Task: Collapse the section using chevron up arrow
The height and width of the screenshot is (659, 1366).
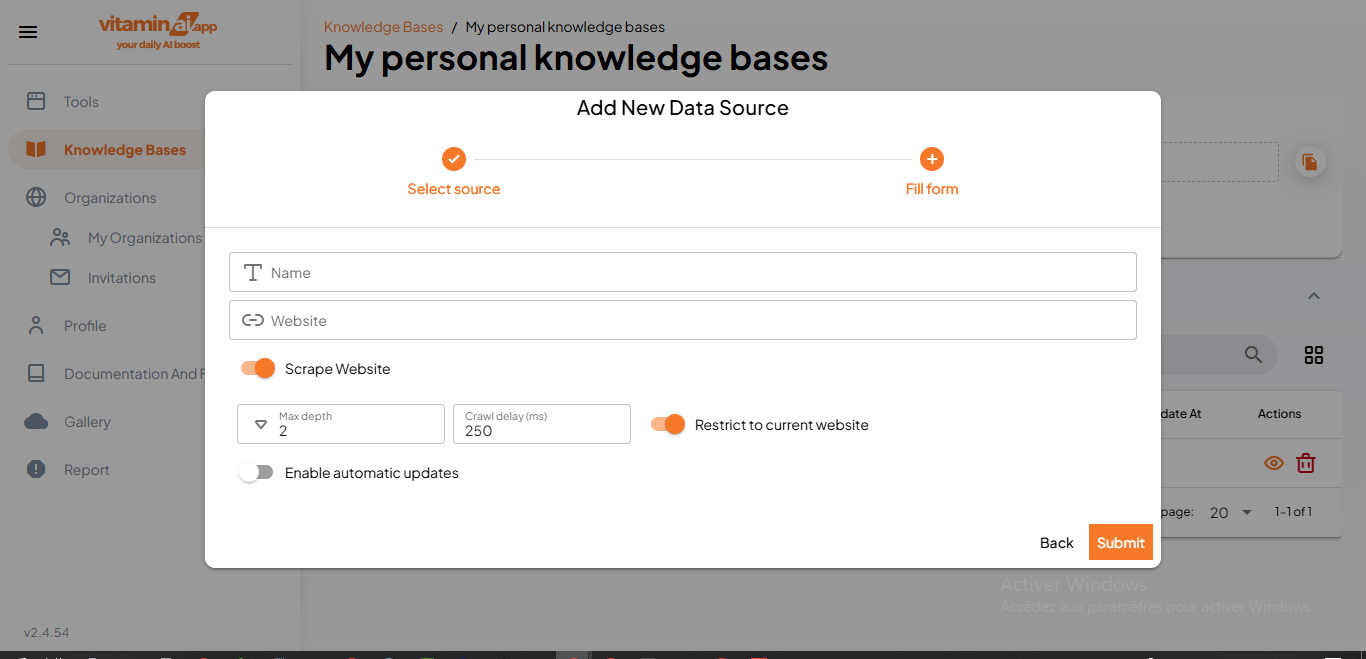Action: 1314,296
